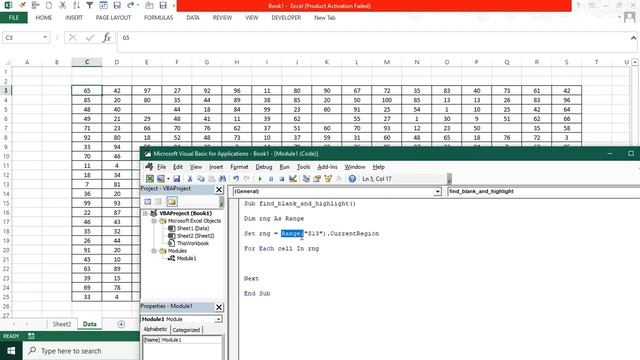Click the (Name) Module1 property field

click(182, 340)
